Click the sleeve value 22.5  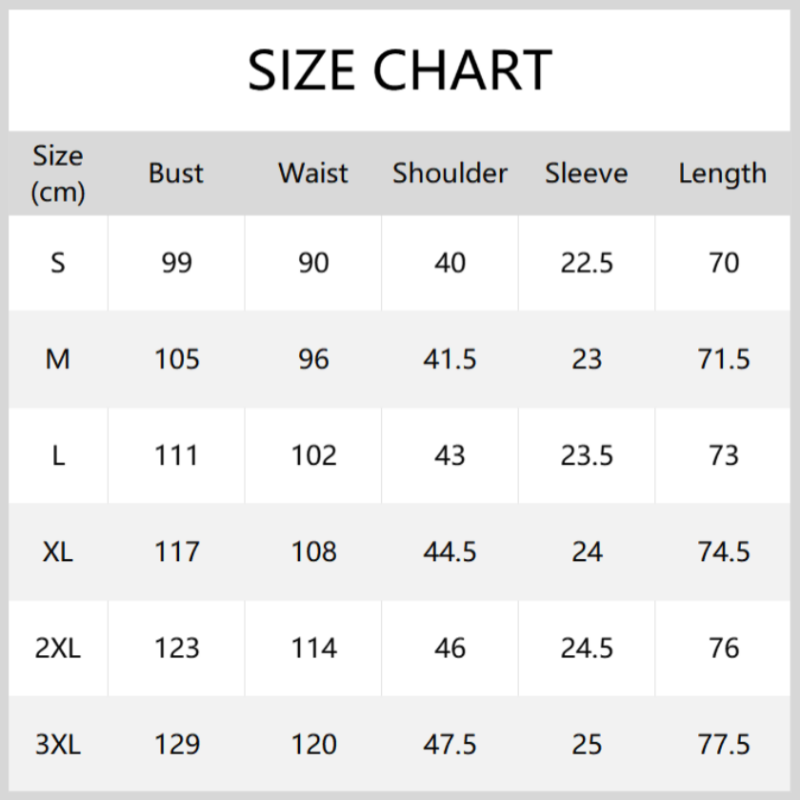point(586,263)
